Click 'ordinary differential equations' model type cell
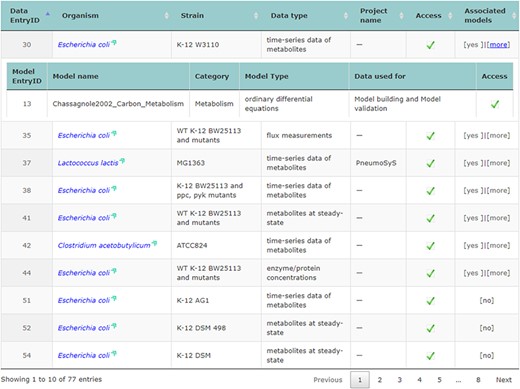520x389 pixels. pyautogui.click(x=294, y=104)
